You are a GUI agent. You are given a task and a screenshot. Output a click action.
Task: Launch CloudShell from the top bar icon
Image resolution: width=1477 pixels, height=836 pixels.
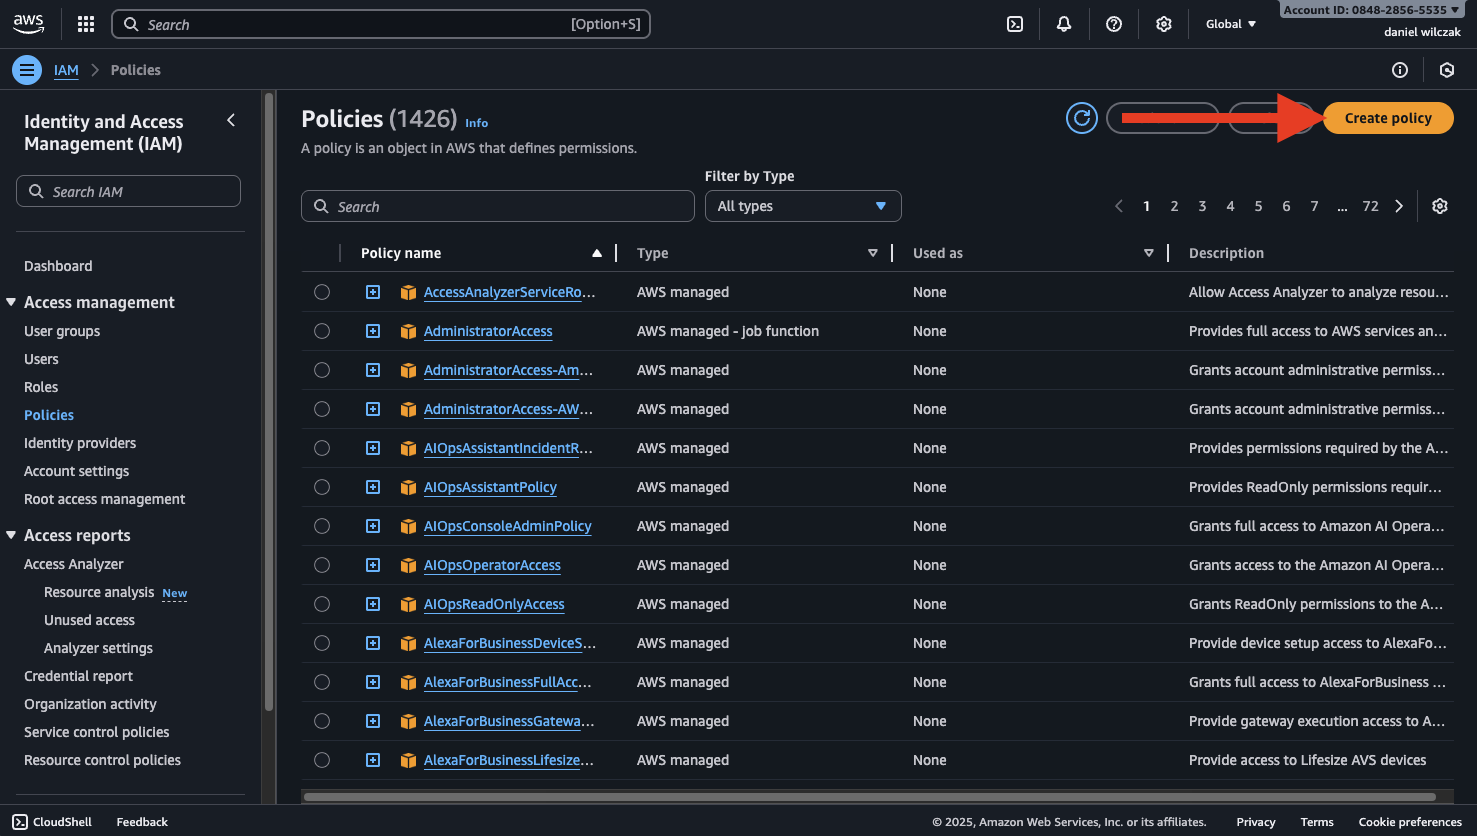[x=1015, y=24]
